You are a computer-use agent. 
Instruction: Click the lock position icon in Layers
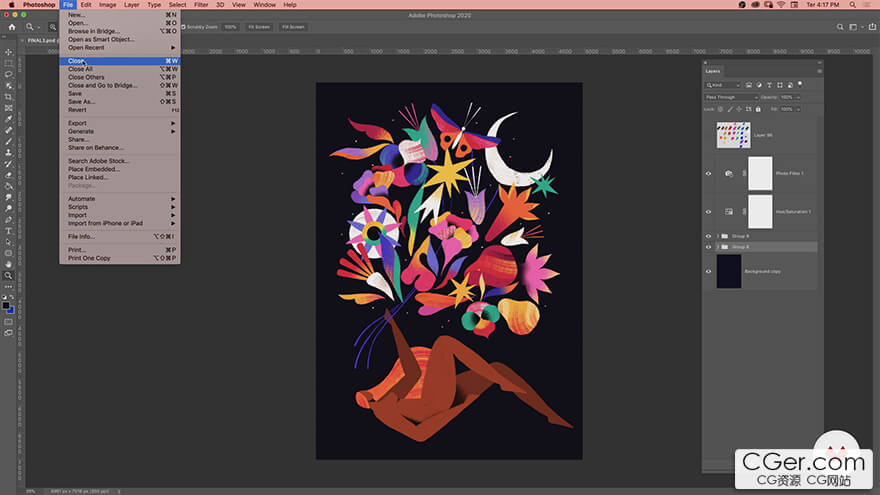coord(739,109)
